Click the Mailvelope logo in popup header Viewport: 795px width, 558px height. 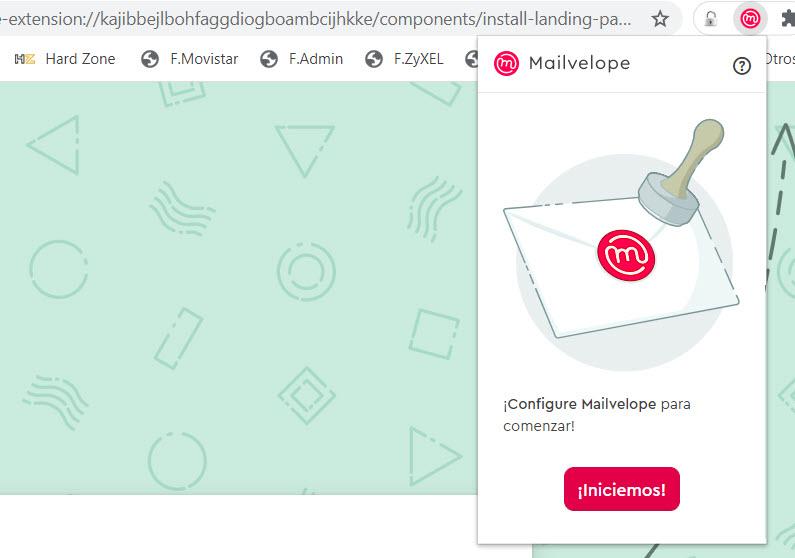(506, 63)
